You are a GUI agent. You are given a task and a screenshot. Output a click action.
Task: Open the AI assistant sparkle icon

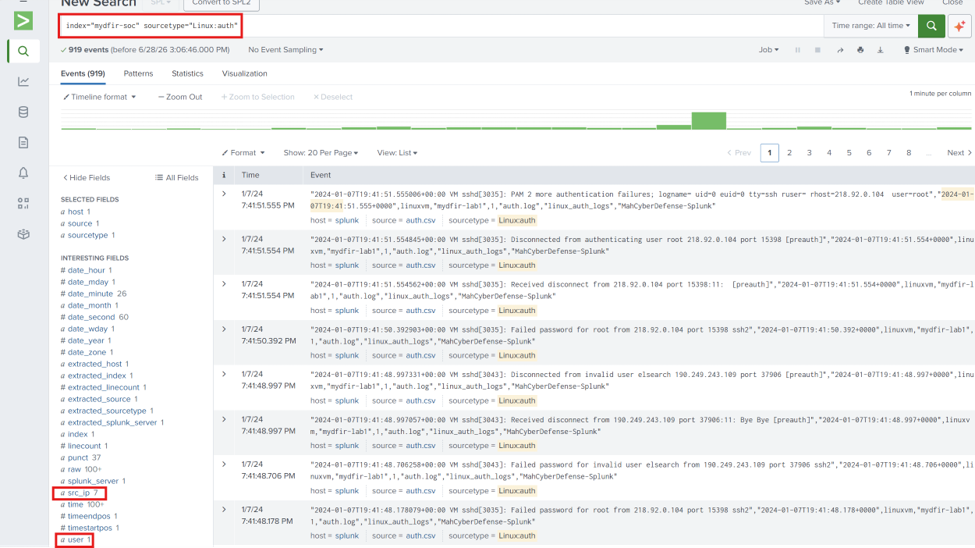tap(959, 26)
